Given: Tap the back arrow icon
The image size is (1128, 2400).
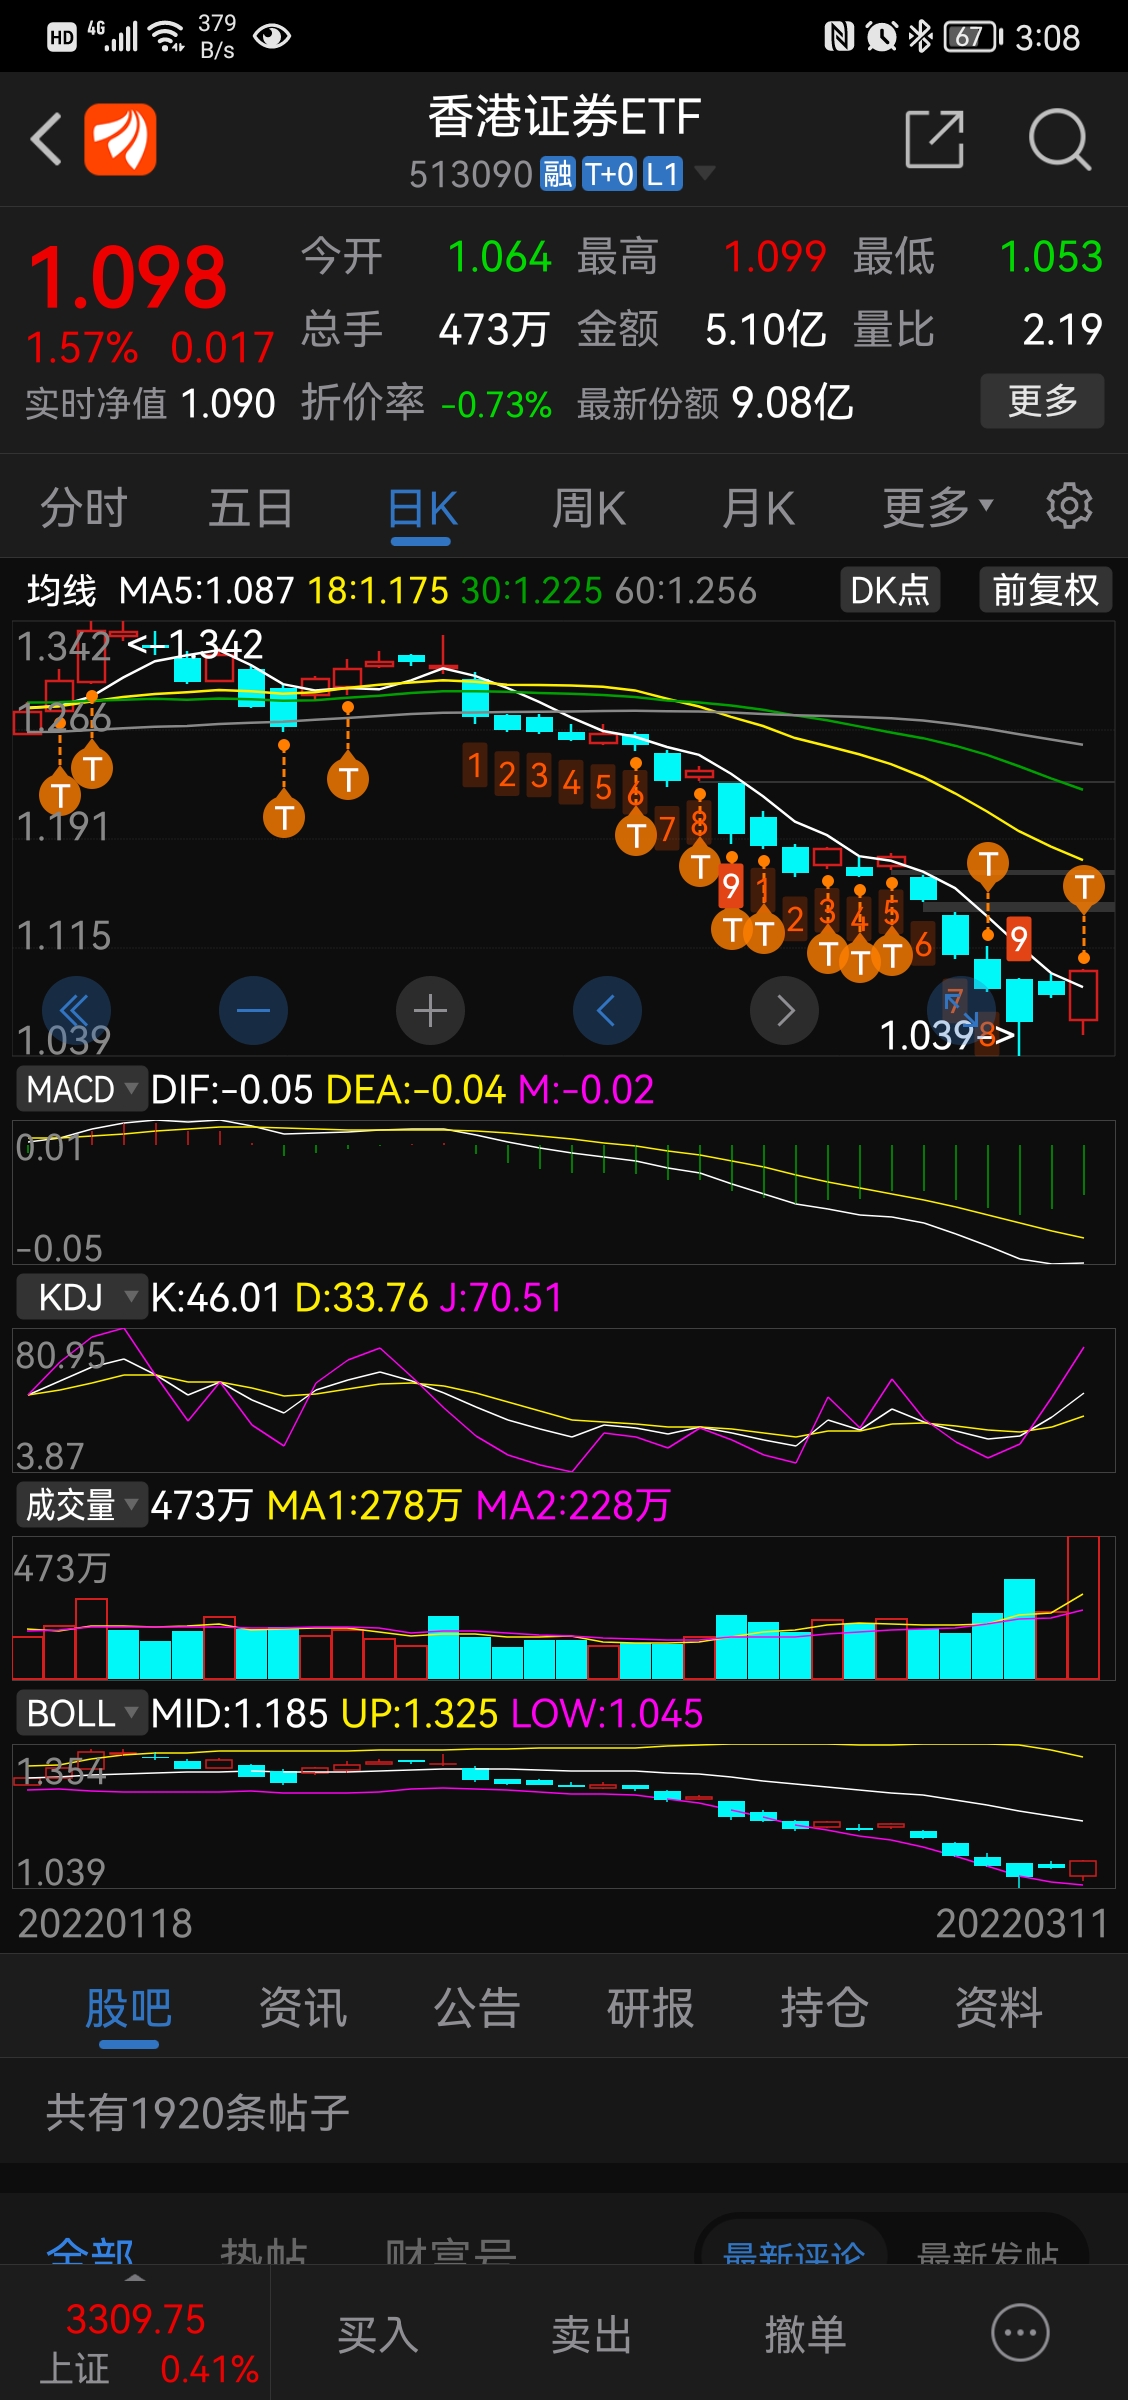Looking at the screenshot, I should [x=46, y=139].
